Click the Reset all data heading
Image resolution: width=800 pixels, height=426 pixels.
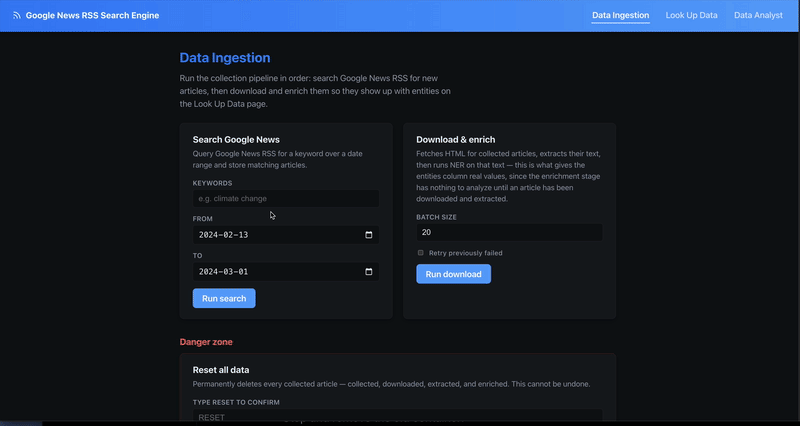pos(221,370)
